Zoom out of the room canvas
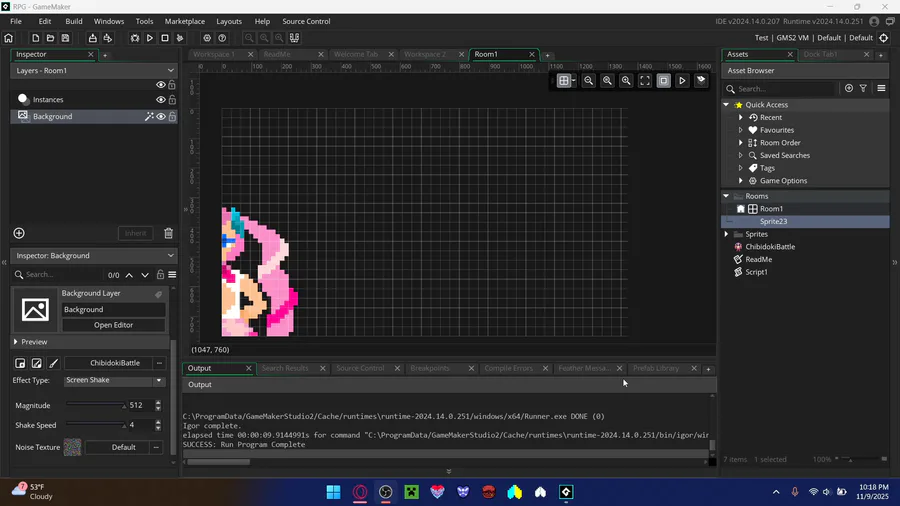 (x=588, y=81)
